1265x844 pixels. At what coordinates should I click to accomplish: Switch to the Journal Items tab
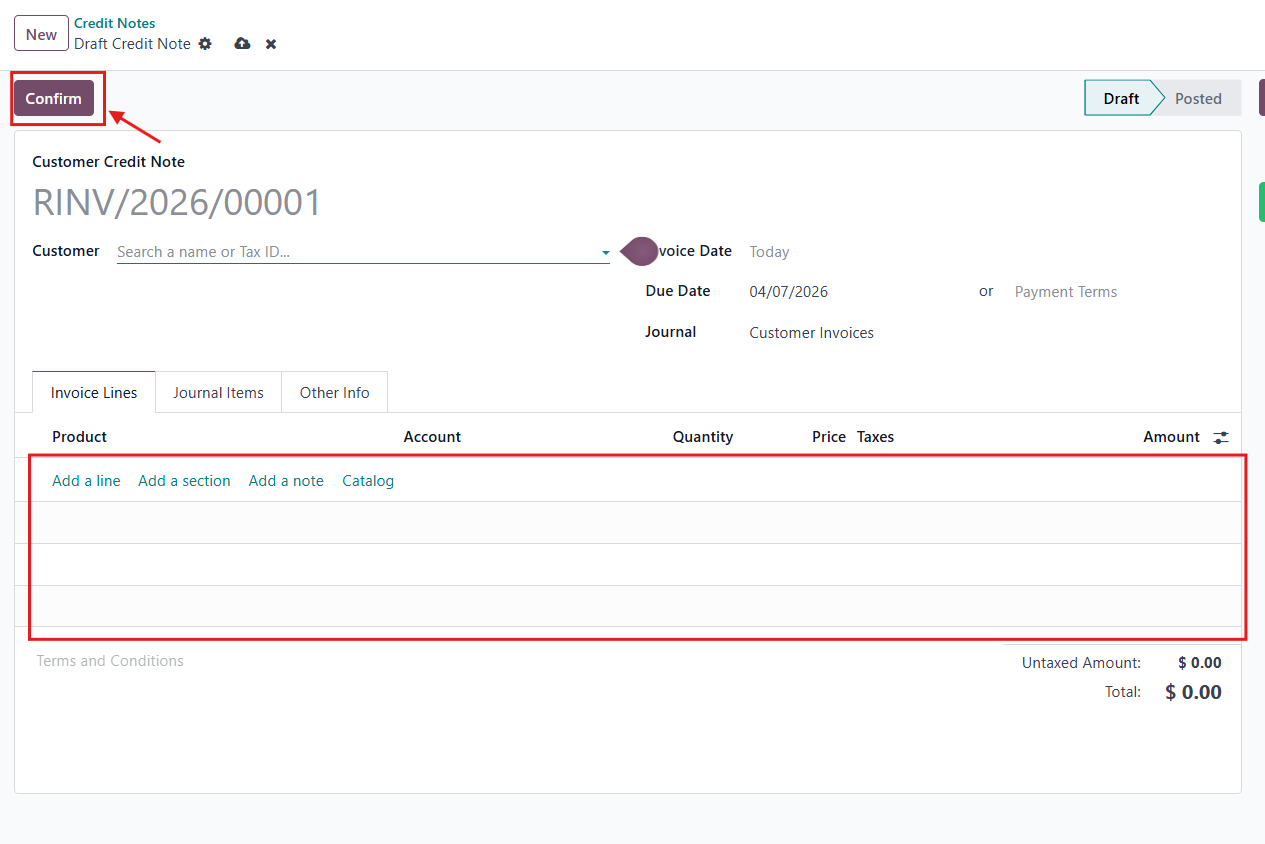218,393
